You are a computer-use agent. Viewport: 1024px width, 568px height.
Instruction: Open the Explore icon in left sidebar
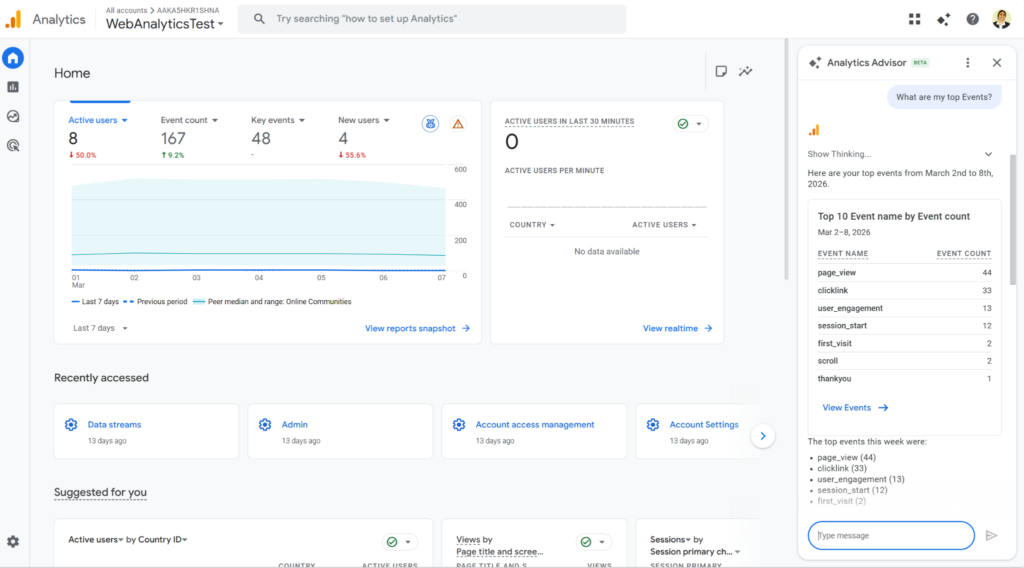13,116
